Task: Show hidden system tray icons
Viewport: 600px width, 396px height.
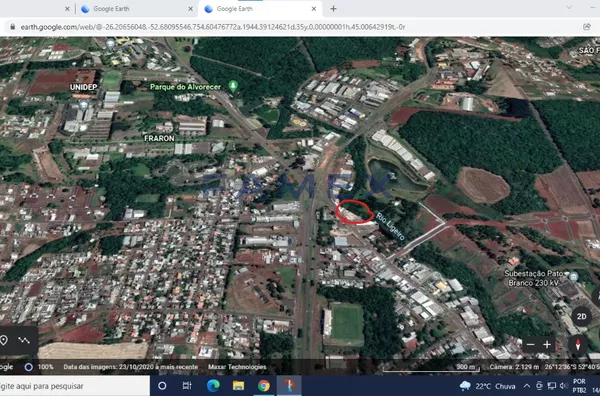Action: pos(527,386)
